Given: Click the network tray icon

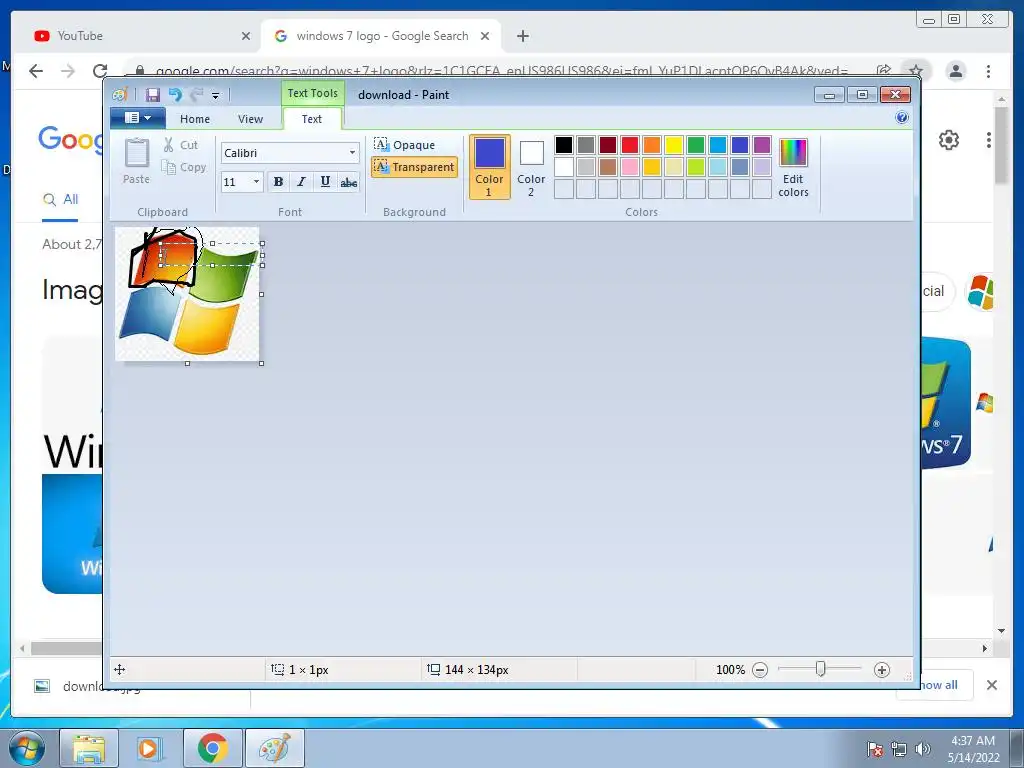Looking at the screenshot, I should coord(899,749).
